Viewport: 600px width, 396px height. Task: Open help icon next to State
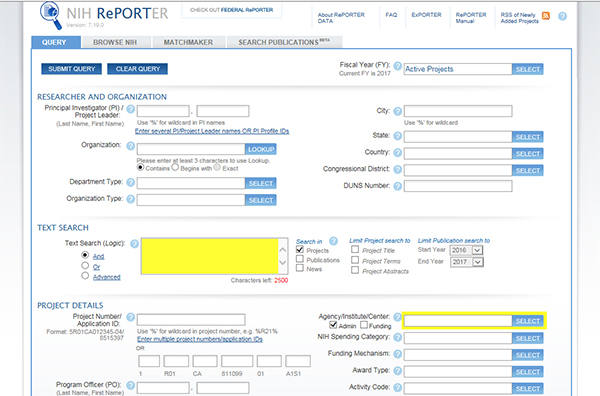click(398, 136)
